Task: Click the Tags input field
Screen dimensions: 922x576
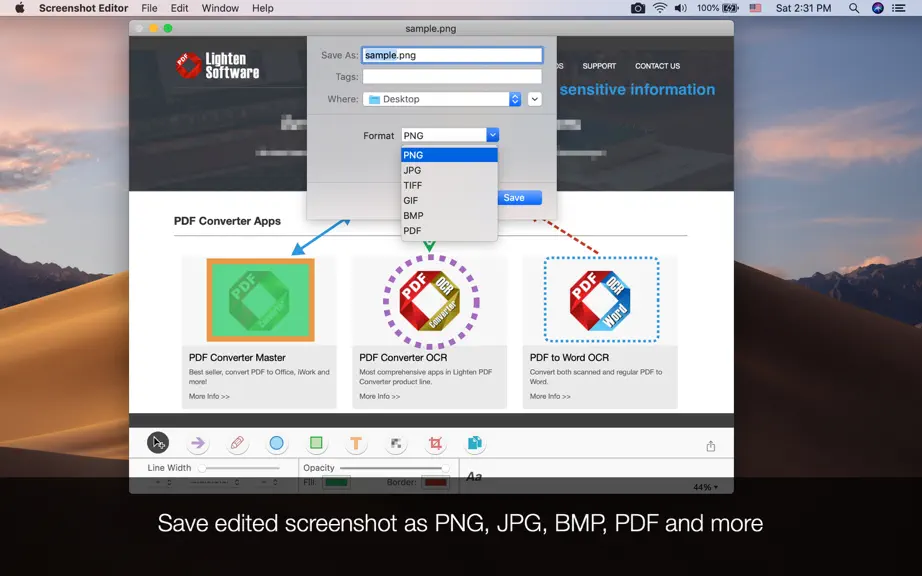Action: [452, 77]
